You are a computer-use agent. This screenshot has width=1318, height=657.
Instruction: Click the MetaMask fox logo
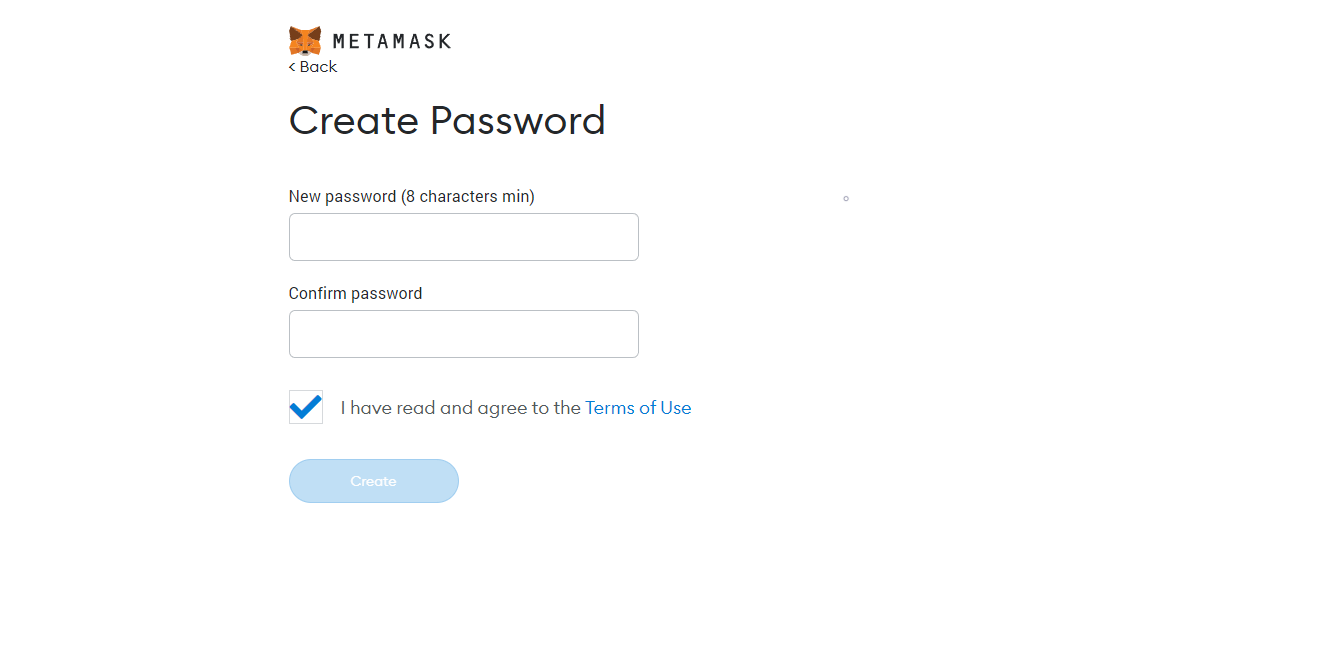305,41
